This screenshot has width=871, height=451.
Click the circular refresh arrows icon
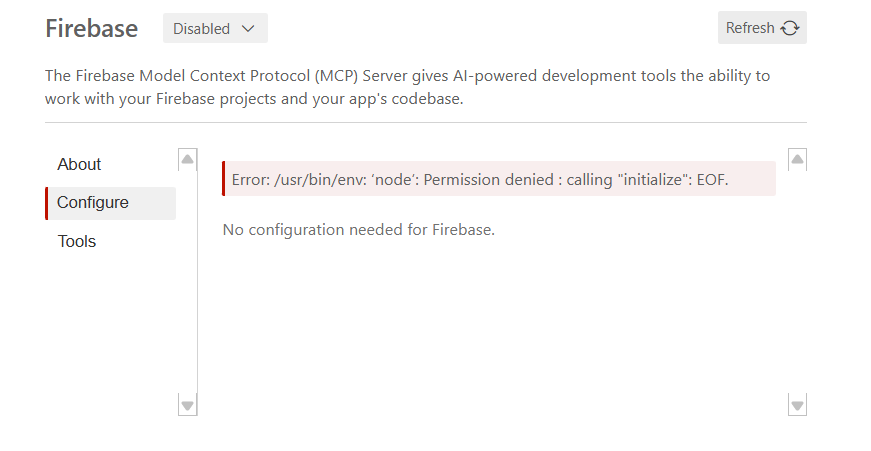coord(790,28)
